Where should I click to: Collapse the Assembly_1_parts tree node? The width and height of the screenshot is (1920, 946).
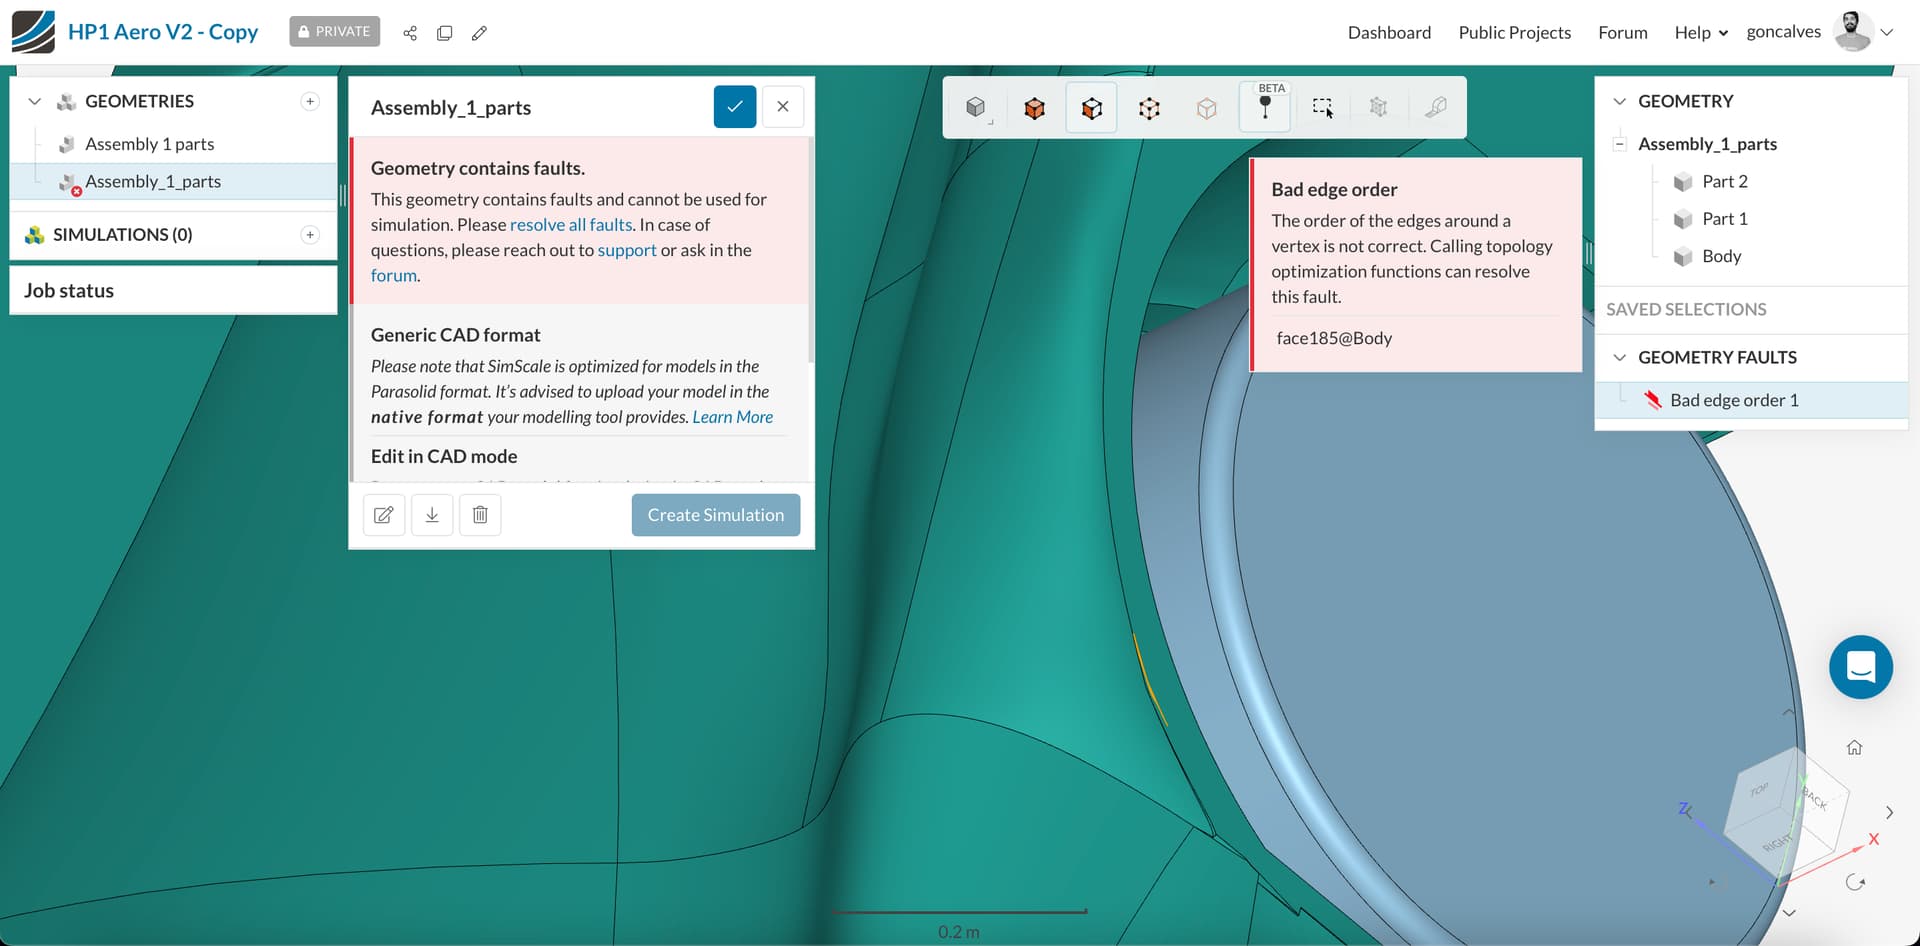click(x=1619, y=144)
